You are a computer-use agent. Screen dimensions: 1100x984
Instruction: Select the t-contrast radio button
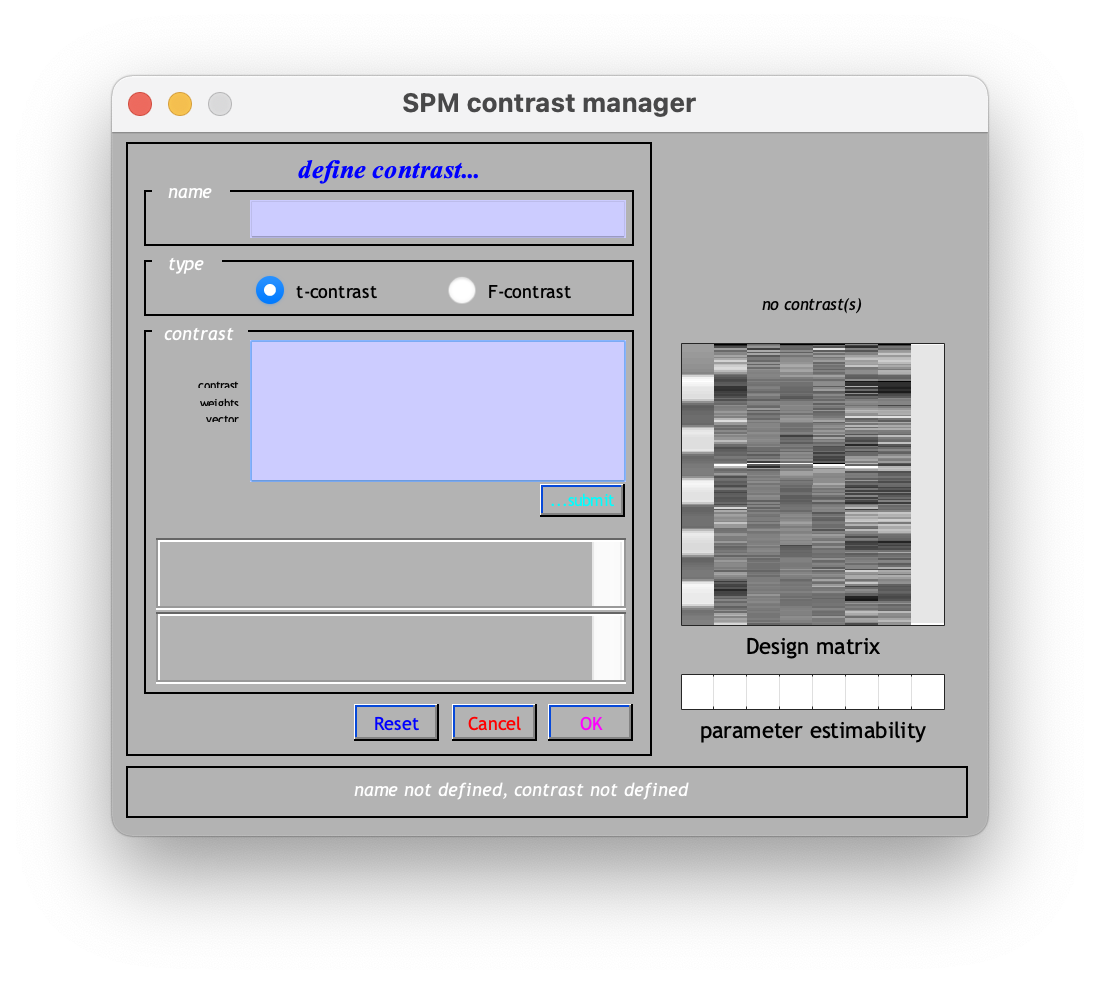pyautogui.click(x=270, y=290)
